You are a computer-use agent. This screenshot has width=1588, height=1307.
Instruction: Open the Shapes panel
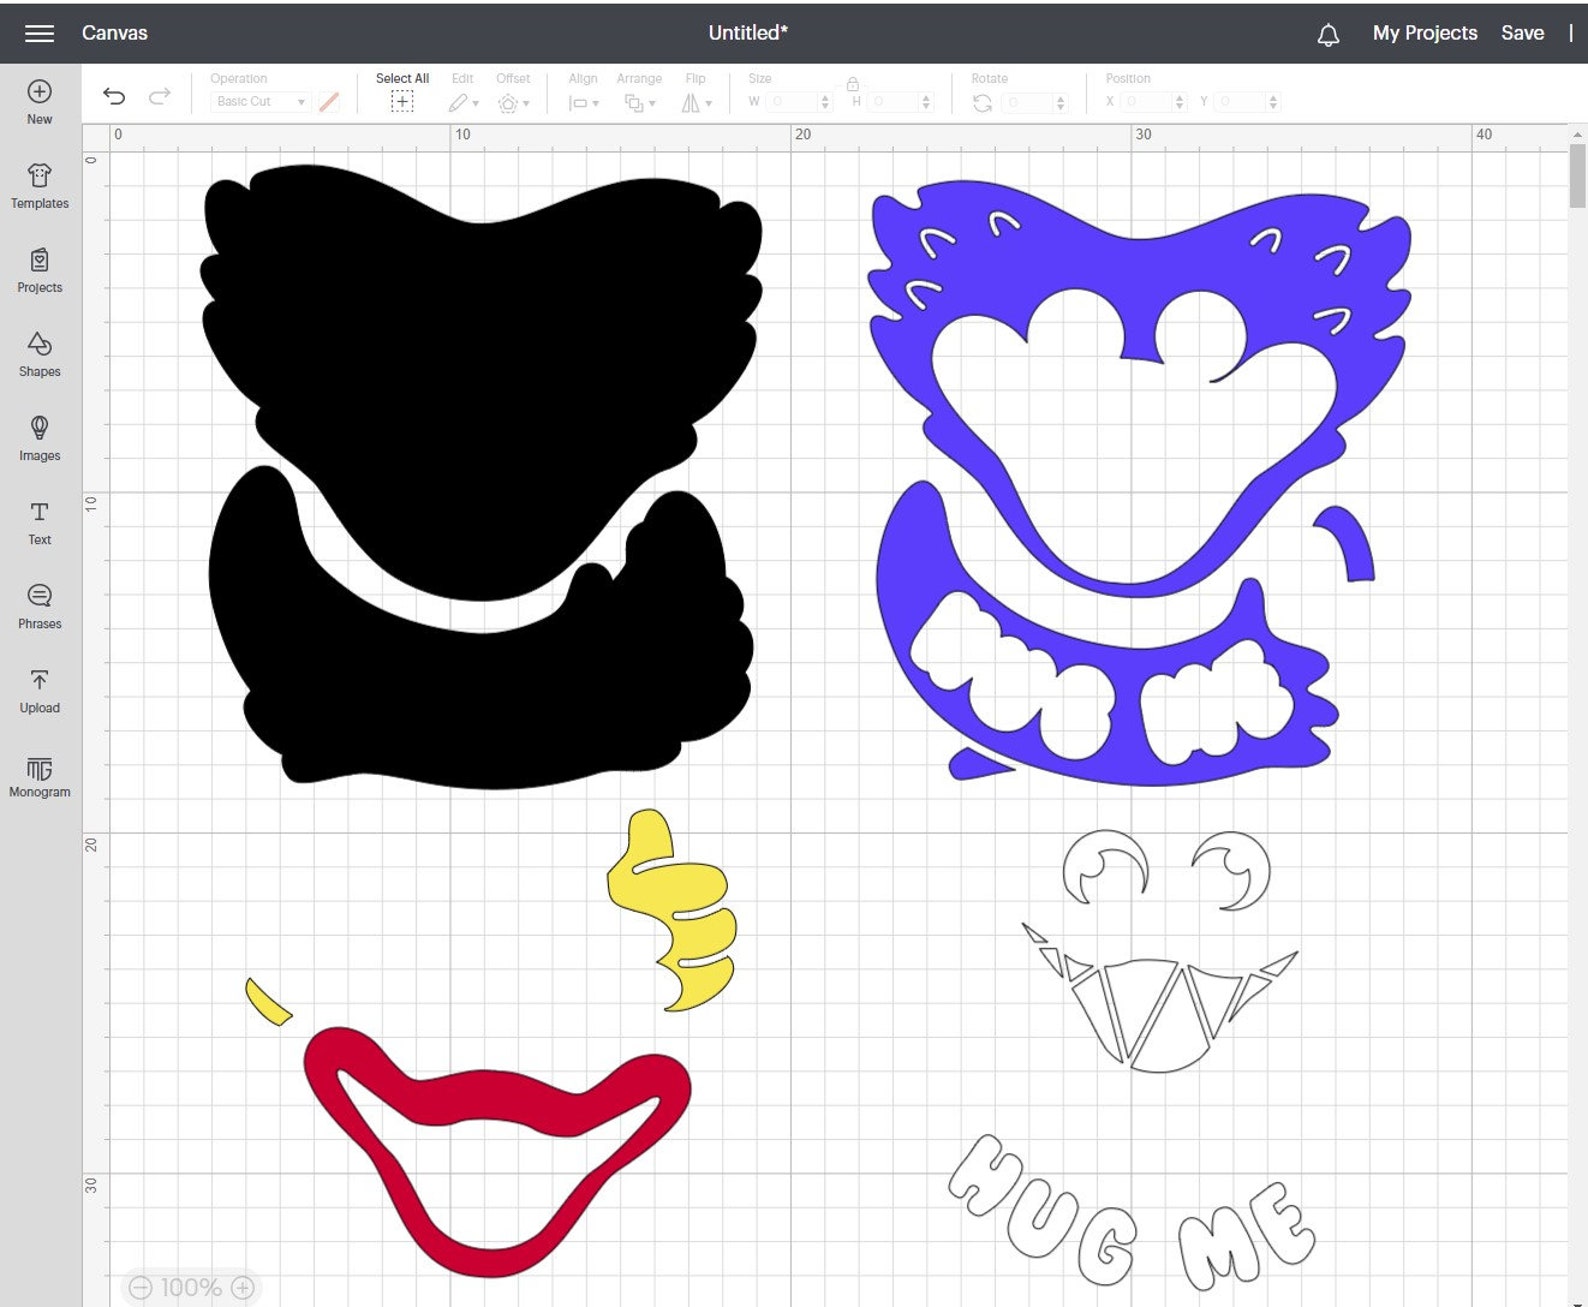[39, 354]
